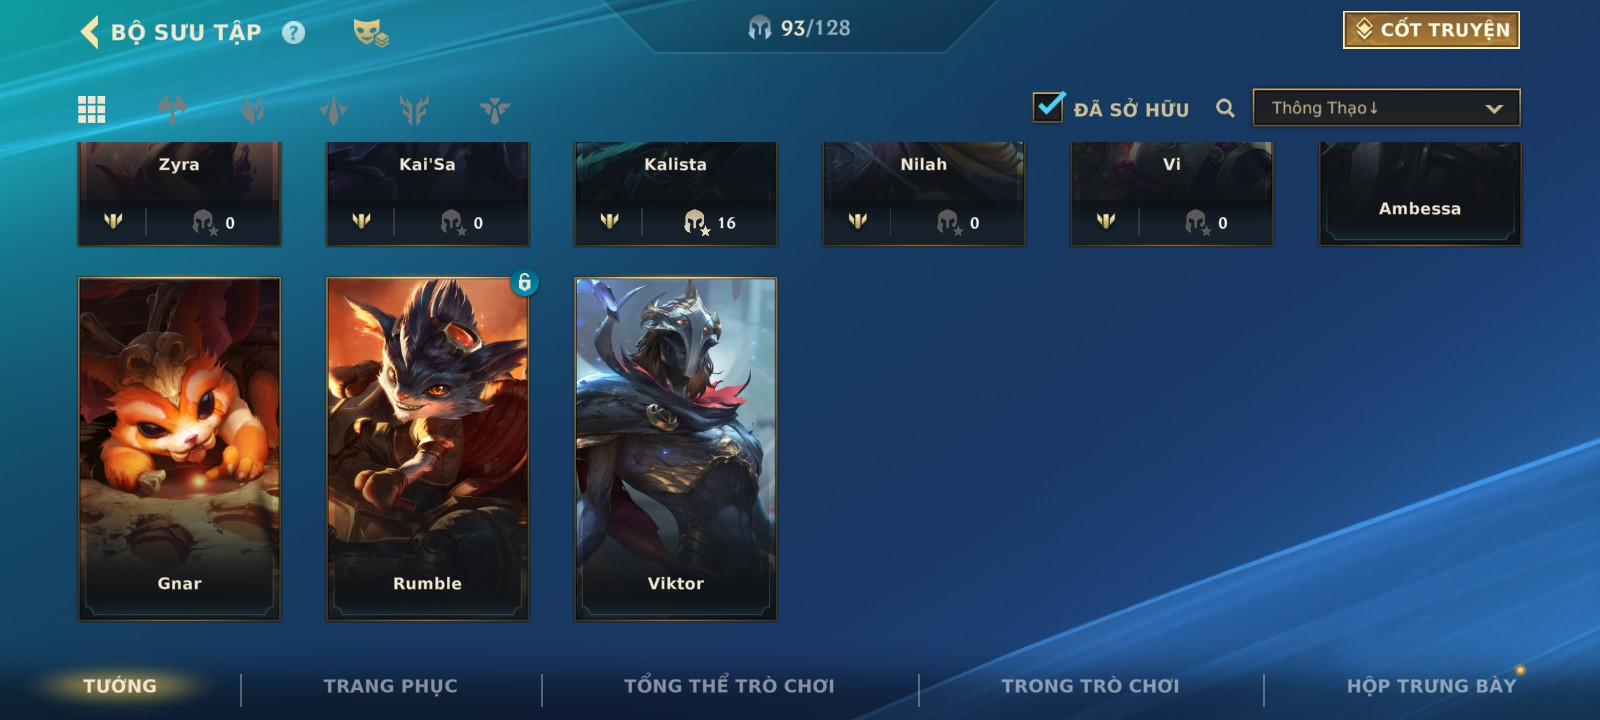This screenshot has width=1600, height=720.
Task: Select the all-roles grid filter icon
Action: (92, 109)
